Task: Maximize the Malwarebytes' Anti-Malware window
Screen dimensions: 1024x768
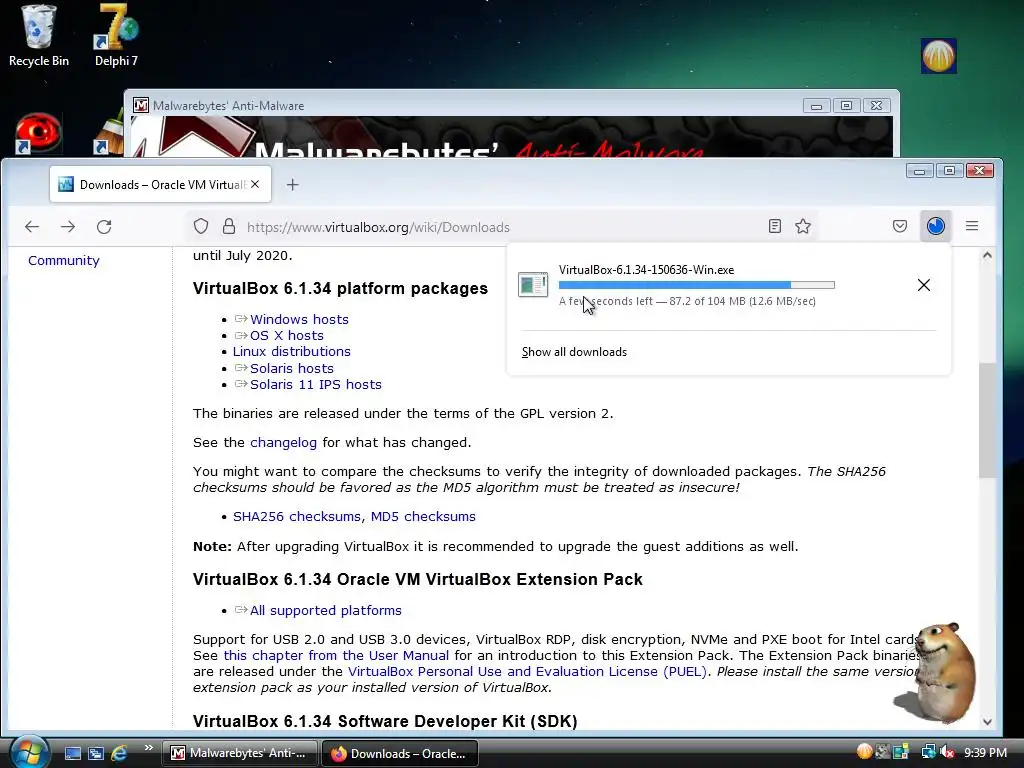Action: 846,105
